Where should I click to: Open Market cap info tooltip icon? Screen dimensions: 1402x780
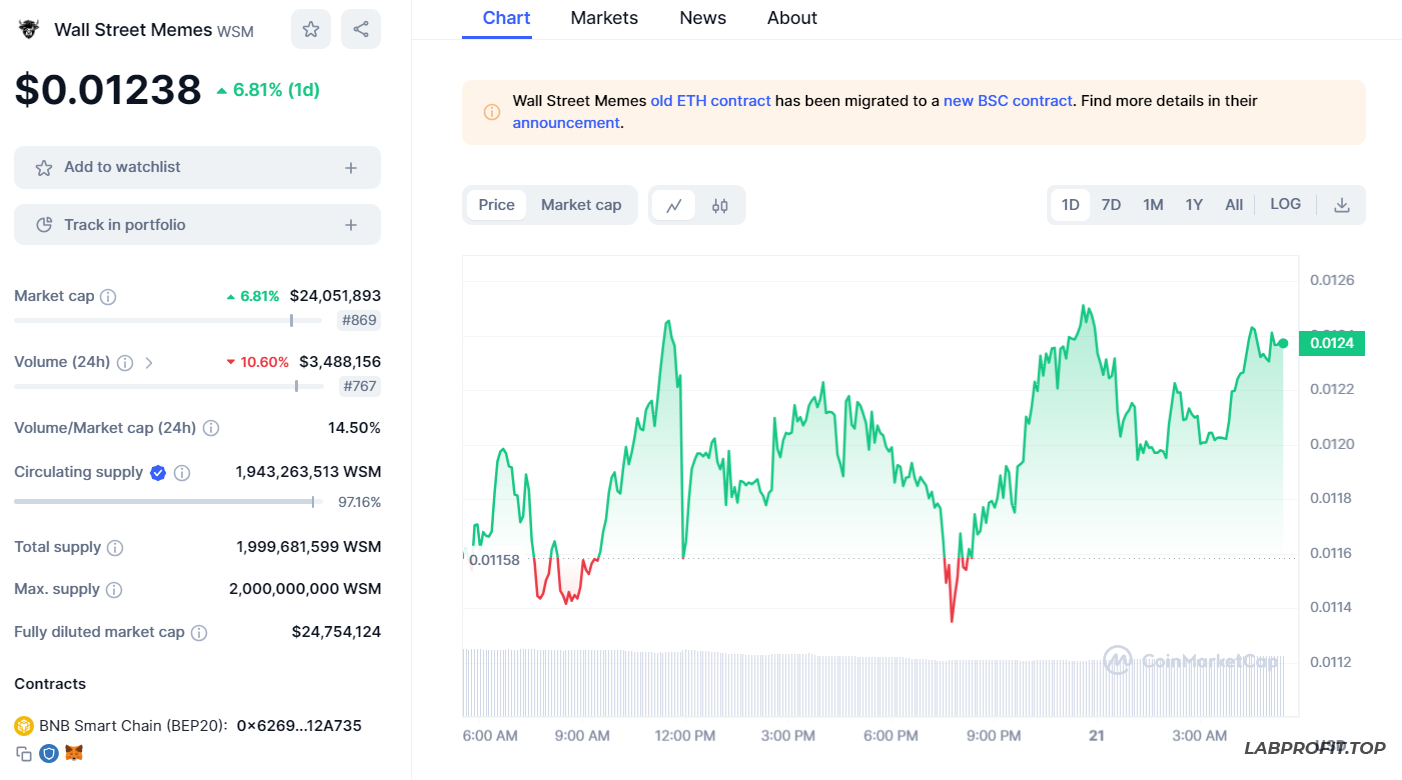click(x=108, y=297)
